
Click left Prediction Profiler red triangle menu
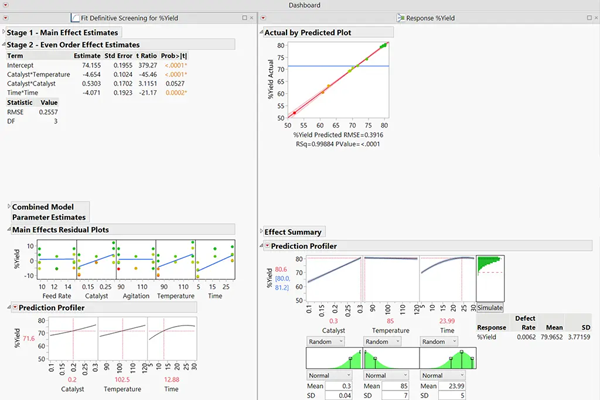point(4,308)
